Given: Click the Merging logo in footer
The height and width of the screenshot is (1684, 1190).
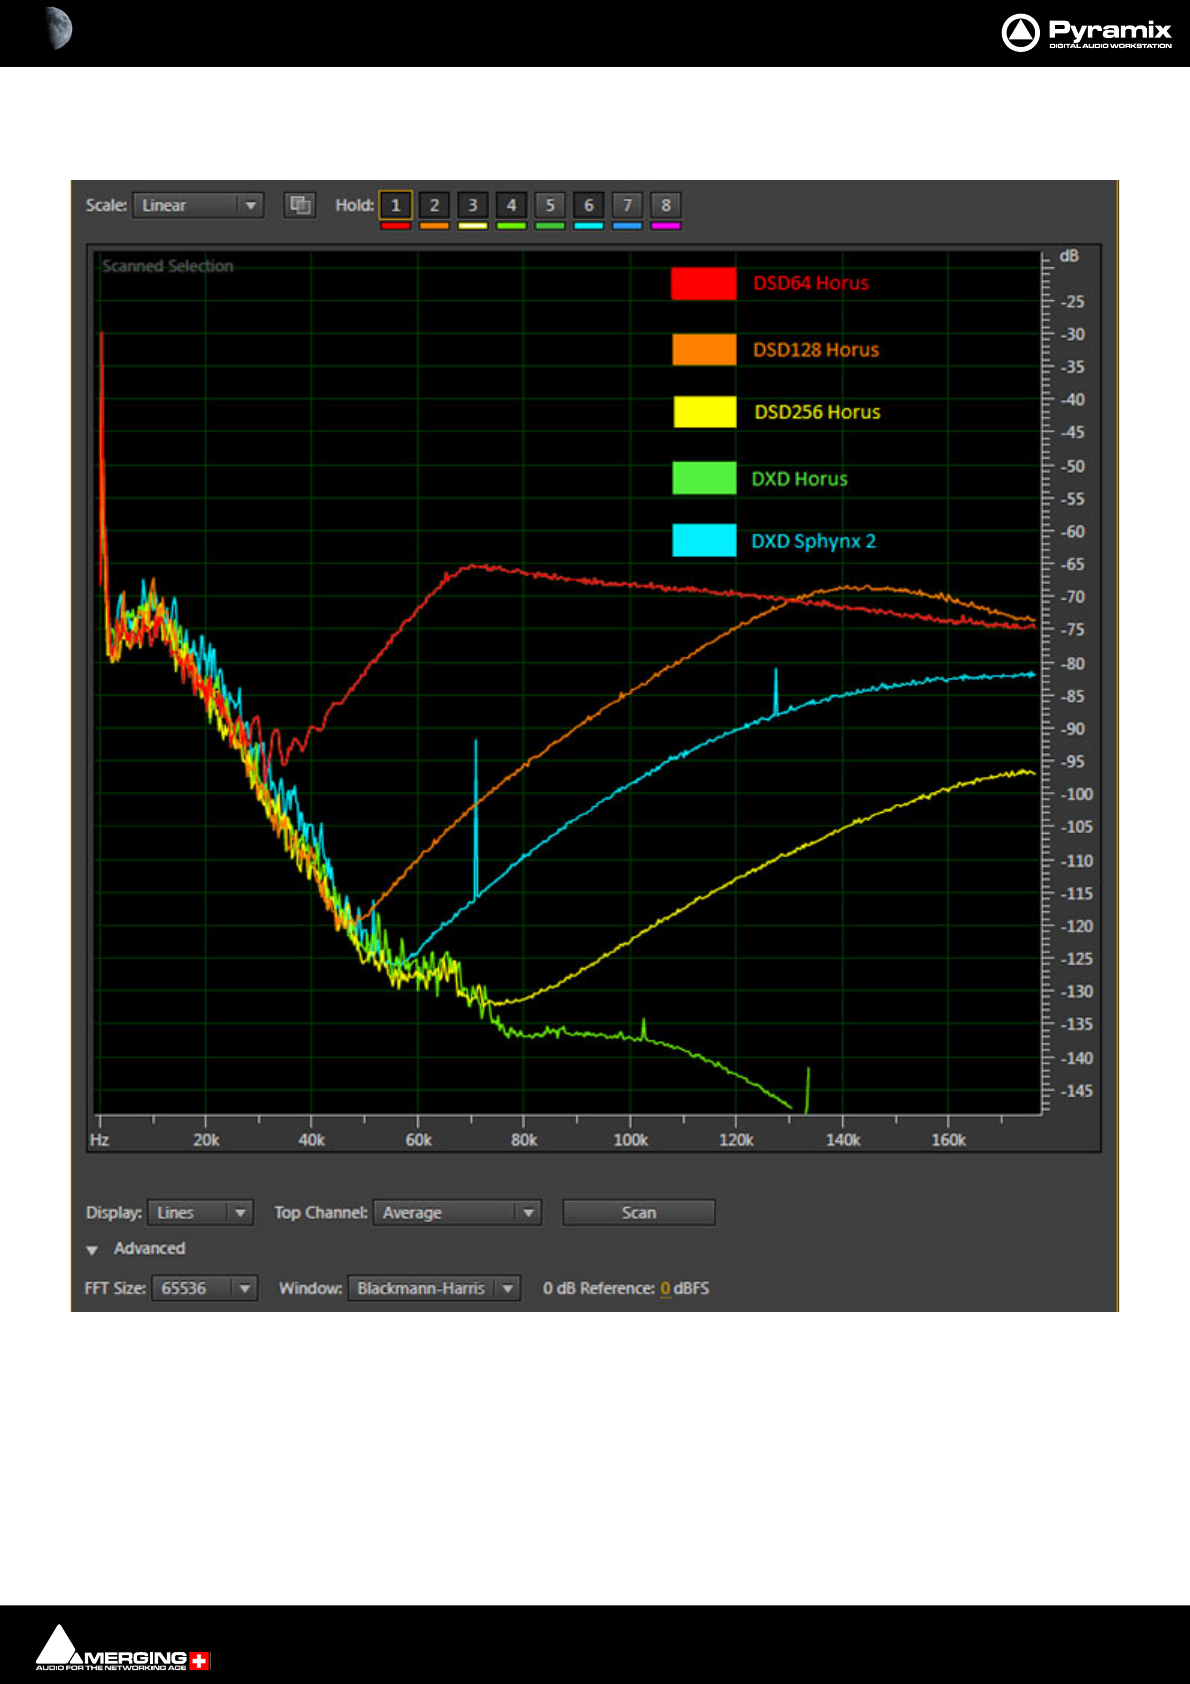Looking at the screenshot, I should point(123,1648).
